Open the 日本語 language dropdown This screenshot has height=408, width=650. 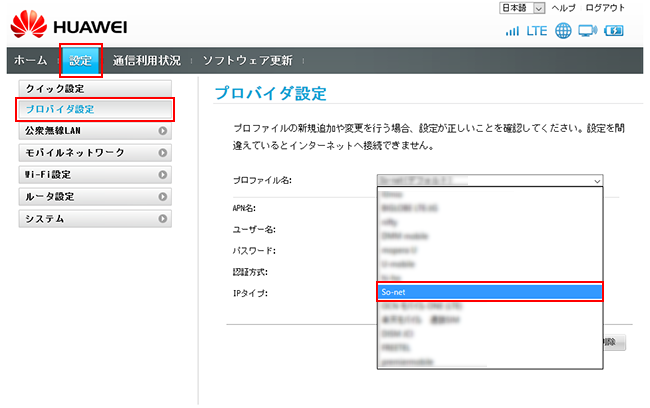tap(521, 8)
